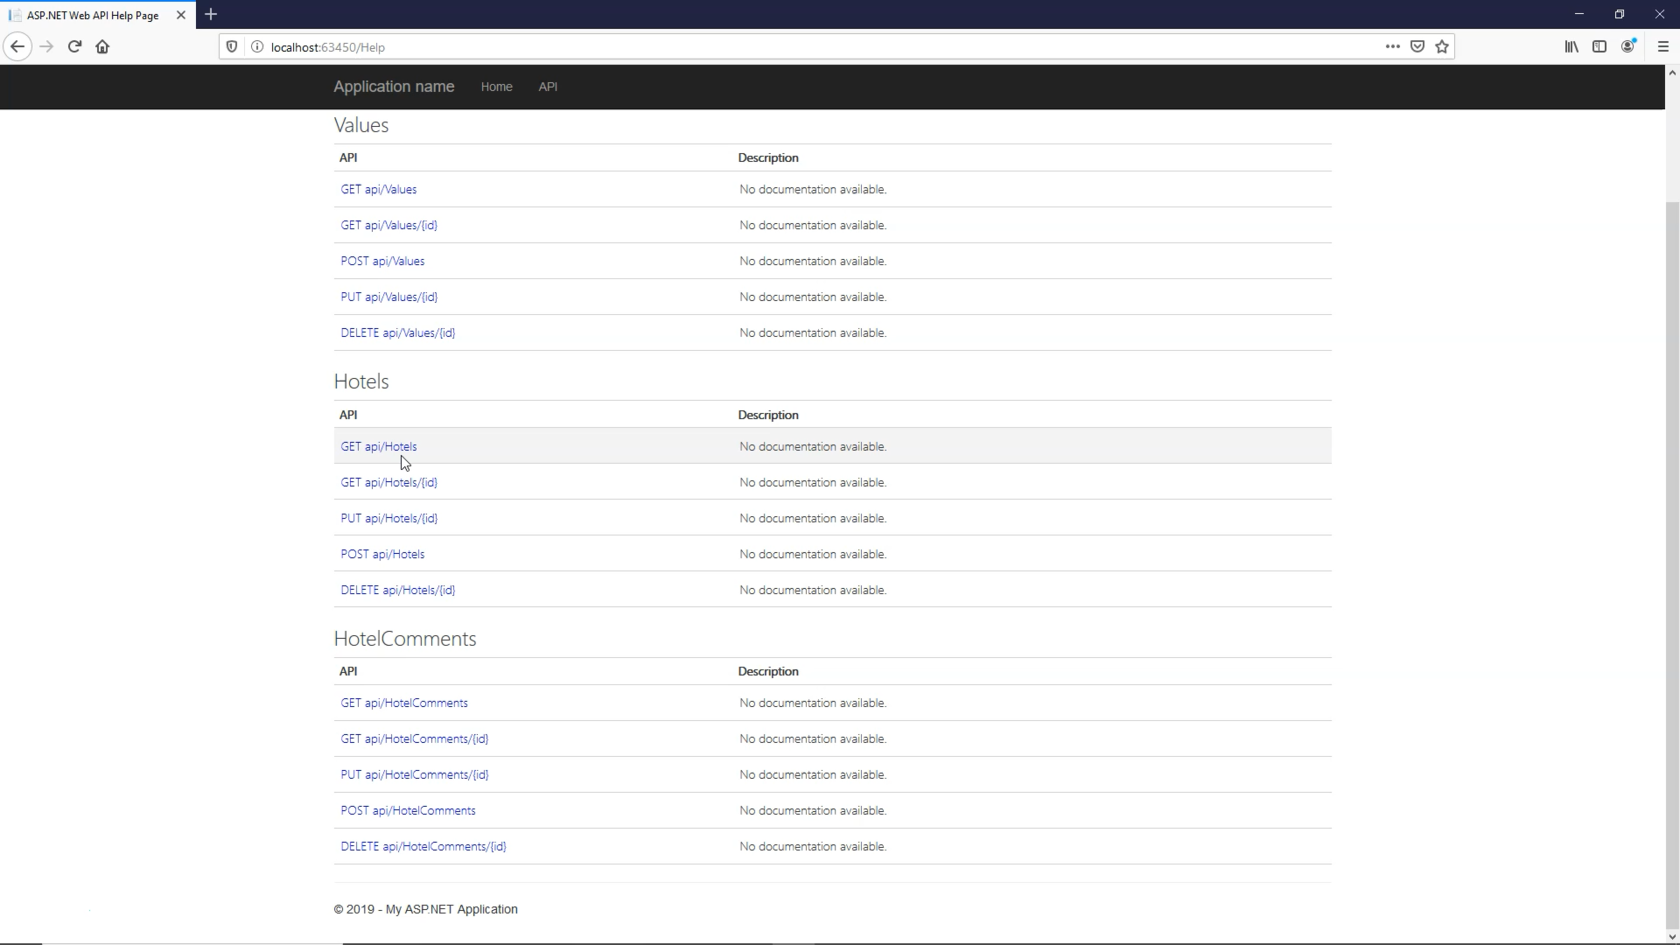Click the Application name brand link
This screenshot has width=1680, height=945.
coord(394,87)
